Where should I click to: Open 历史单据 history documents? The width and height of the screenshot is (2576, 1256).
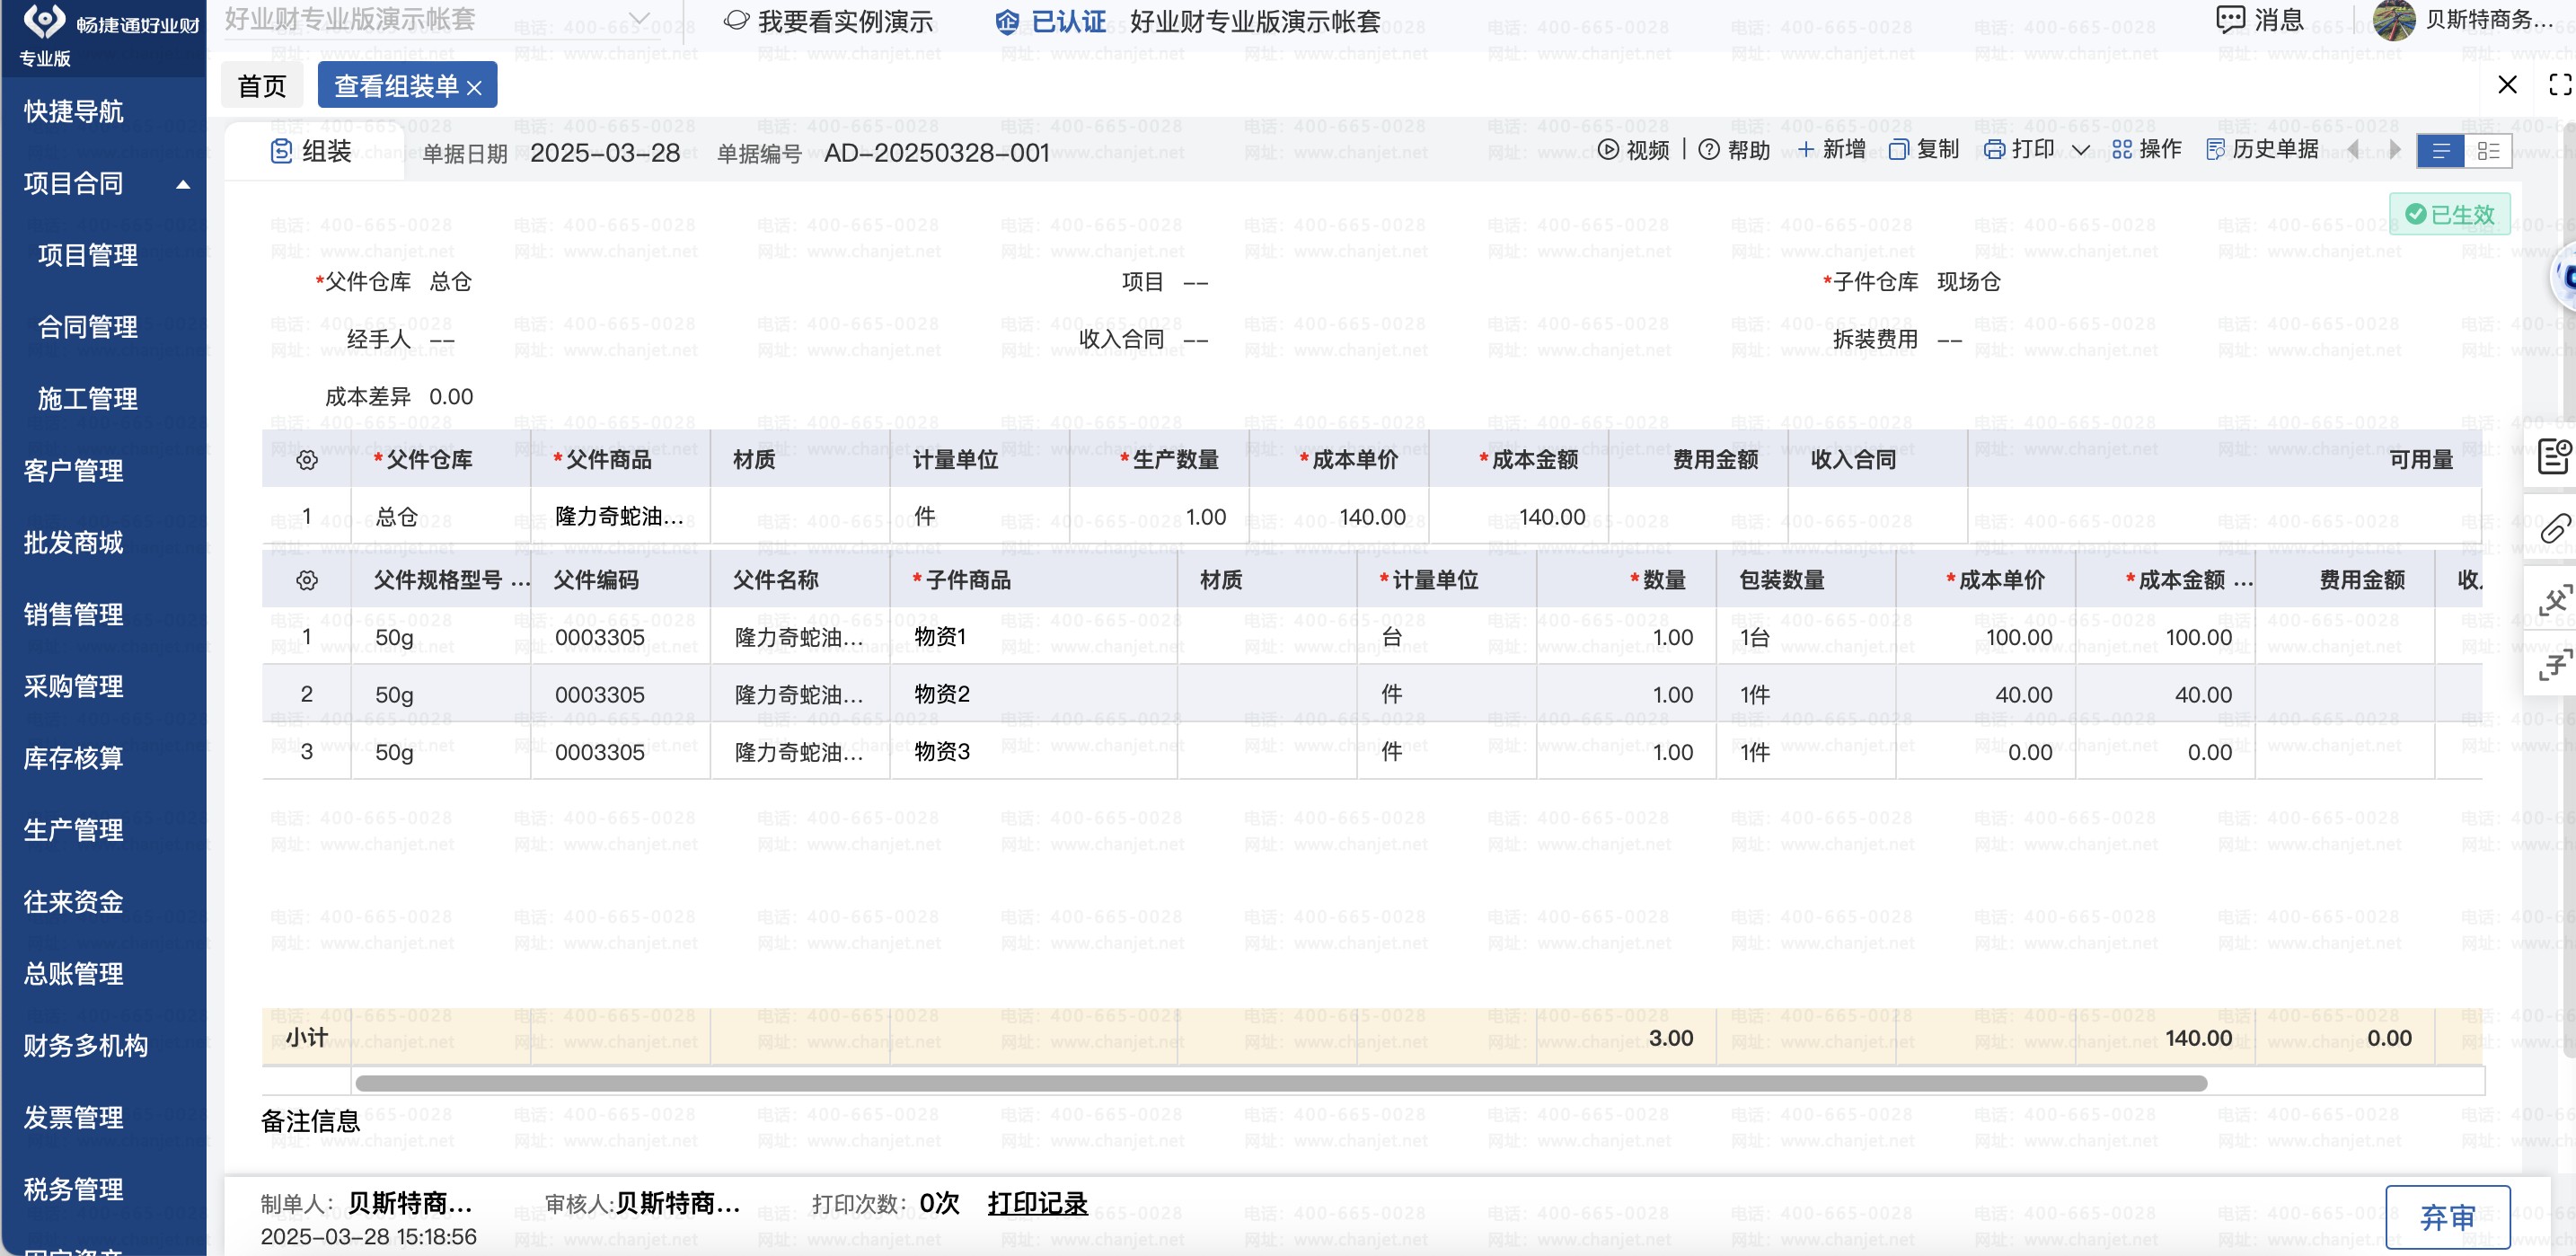(x=2262, y=150)
